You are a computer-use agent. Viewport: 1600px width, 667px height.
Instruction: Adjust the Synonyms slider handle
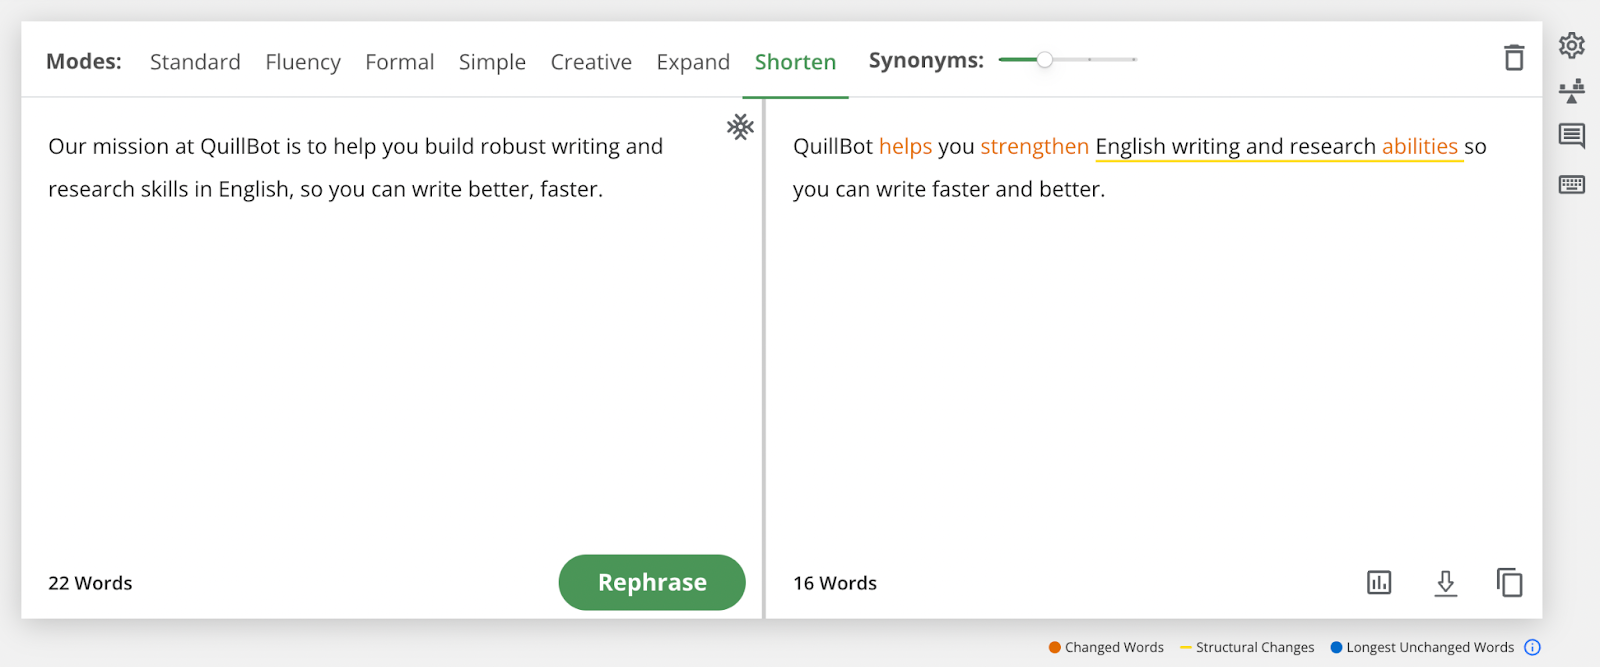(x=1044, y=59)
